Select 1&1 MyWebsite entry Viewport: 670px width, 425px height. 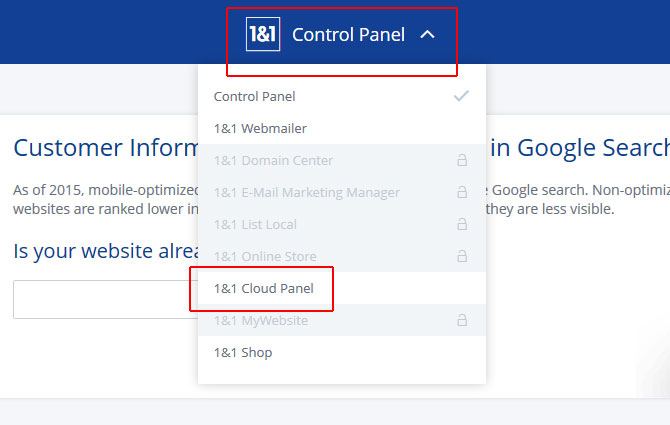coord(342,320)
